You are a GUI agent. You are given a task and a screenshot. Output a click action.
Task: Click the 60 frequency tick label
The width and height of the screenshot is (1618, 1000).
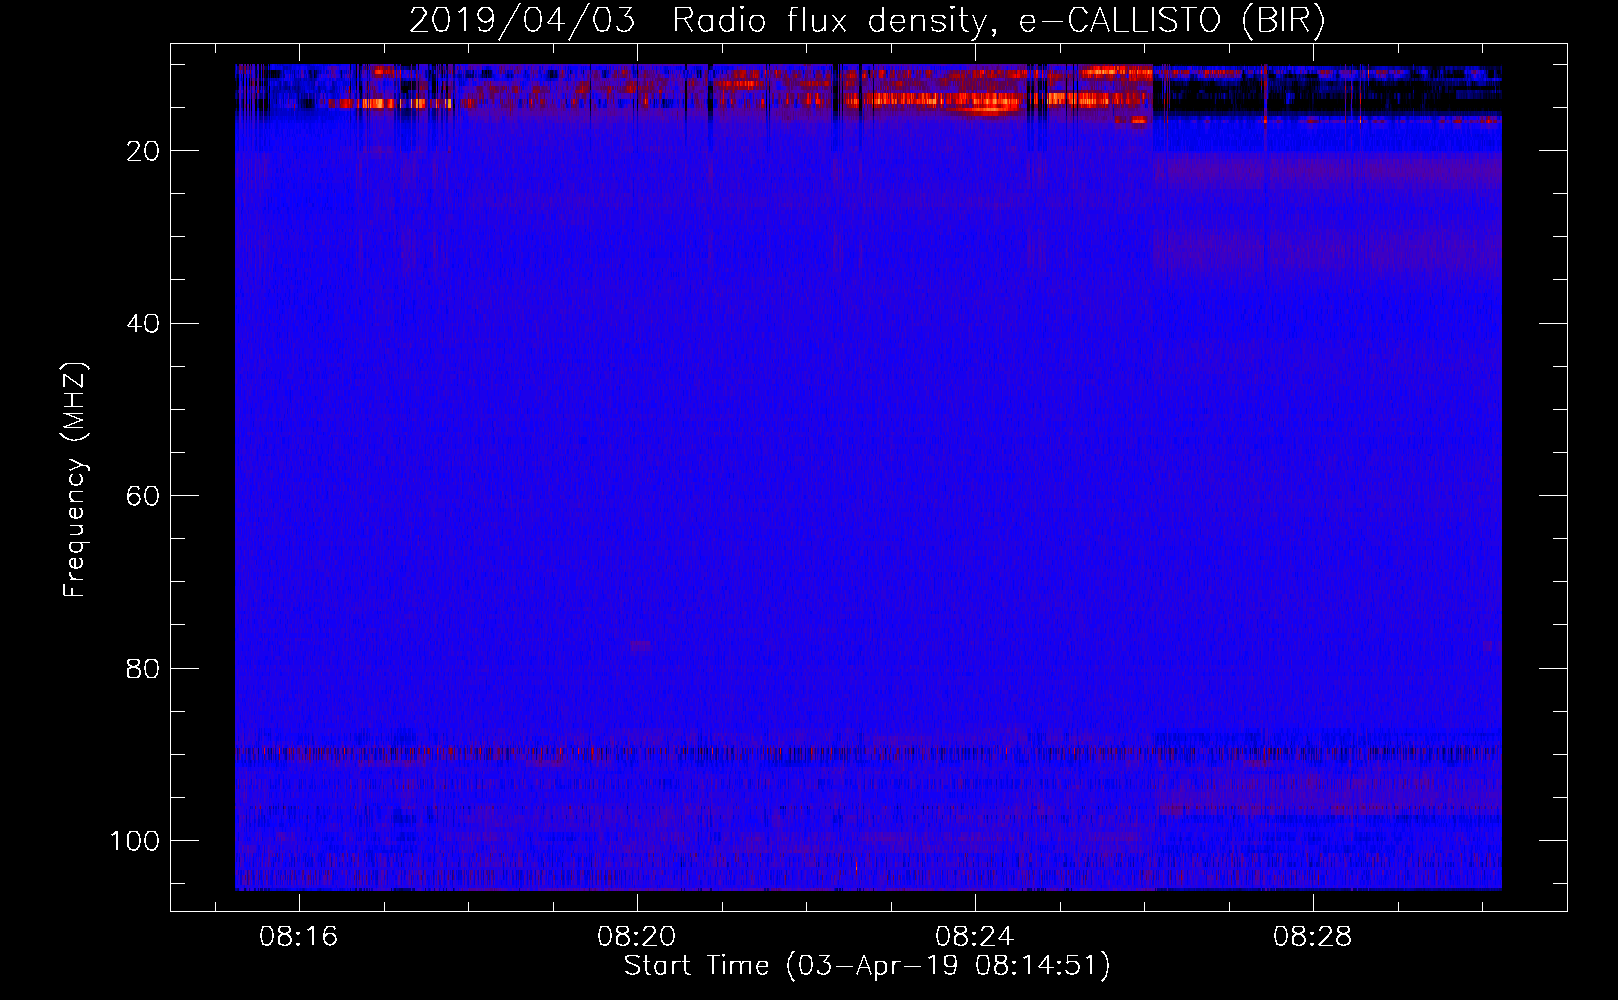[x=143, y=496]
